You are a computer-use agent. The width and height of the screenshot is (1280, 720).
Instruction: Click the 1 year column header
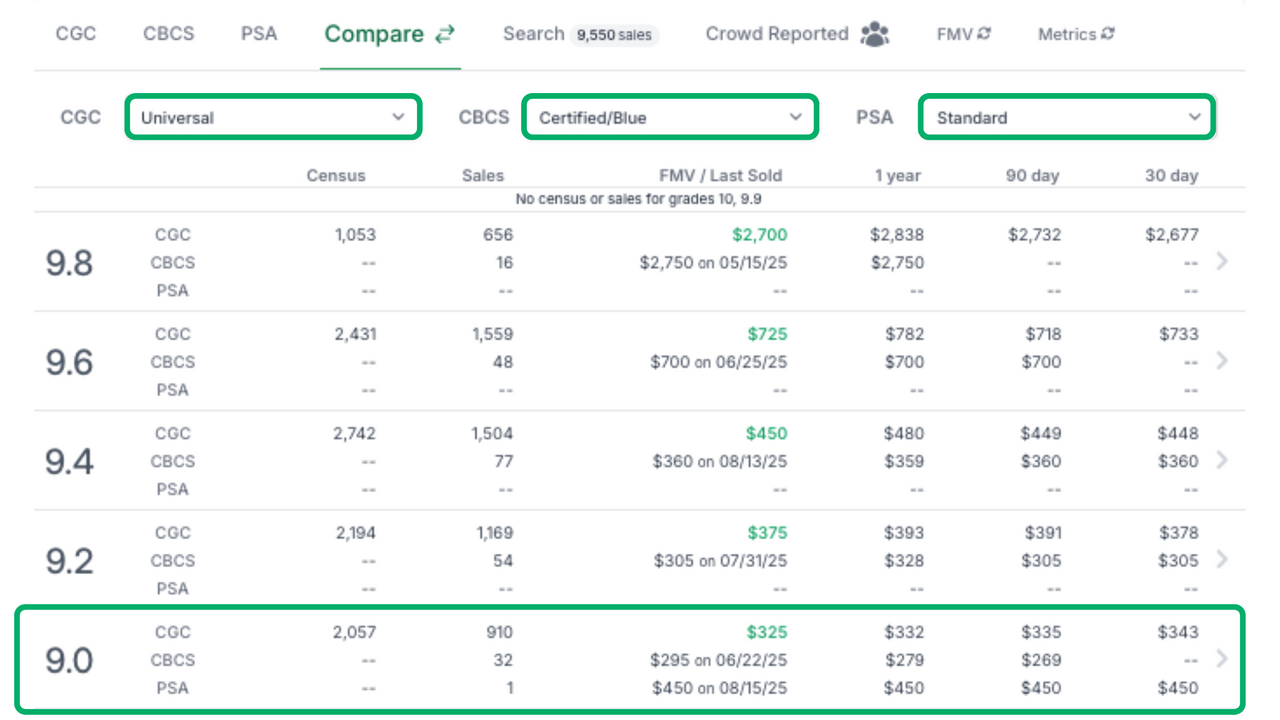tap(898, 176)
